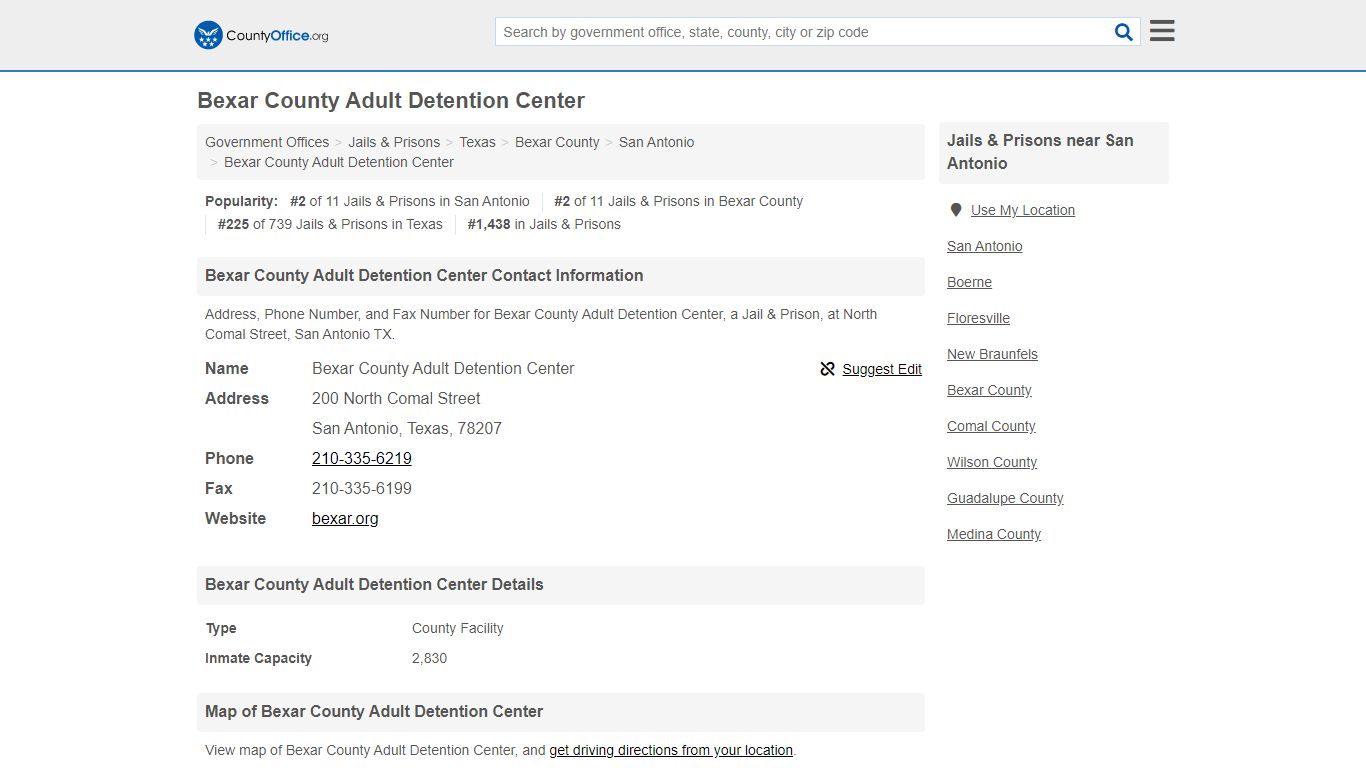
Task: Open Medina County sidebar link
Action: pyautogui.click(x=994, y=534)
